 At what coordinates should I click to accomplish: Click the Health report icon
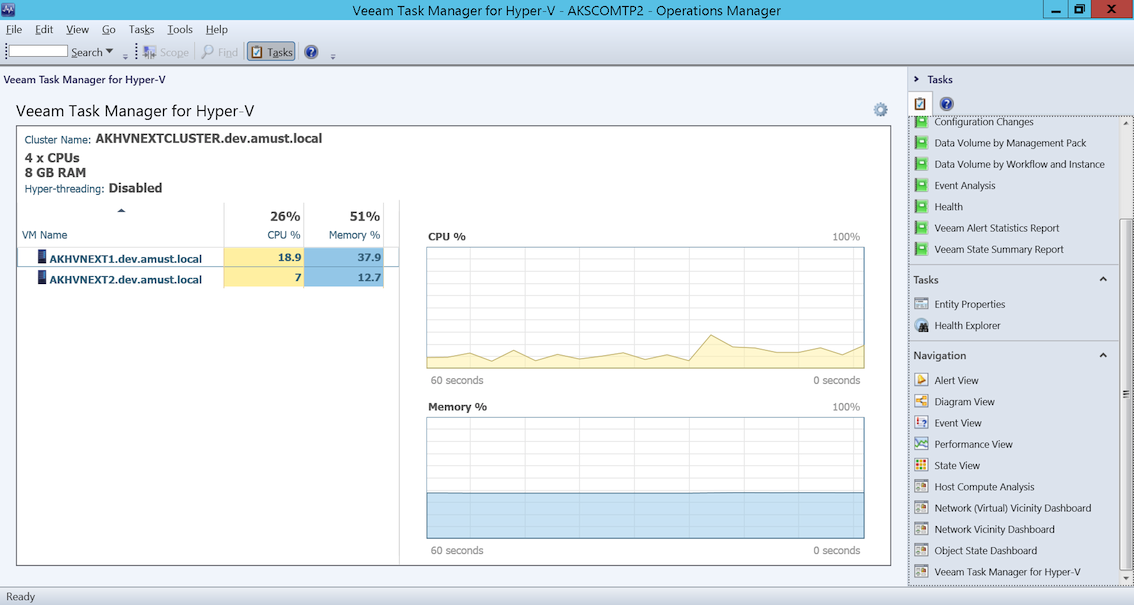tap(921, 207)
